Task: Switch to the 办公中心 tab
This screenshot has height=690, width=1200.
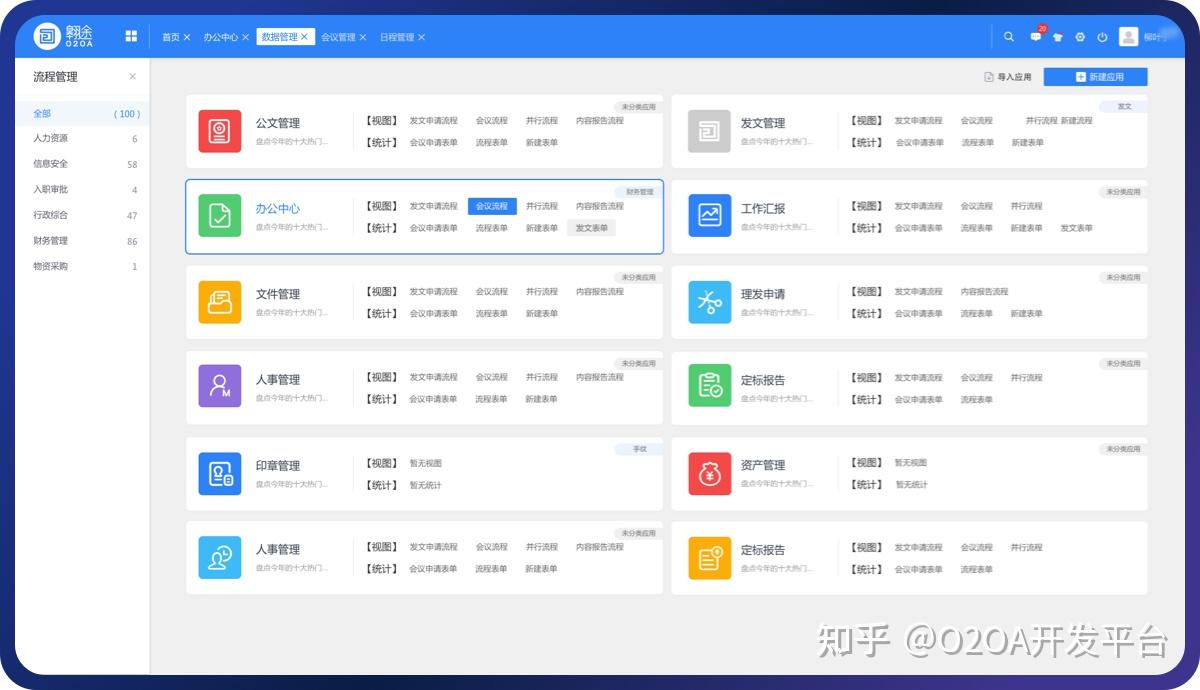Action: click(x=221, y=37)
